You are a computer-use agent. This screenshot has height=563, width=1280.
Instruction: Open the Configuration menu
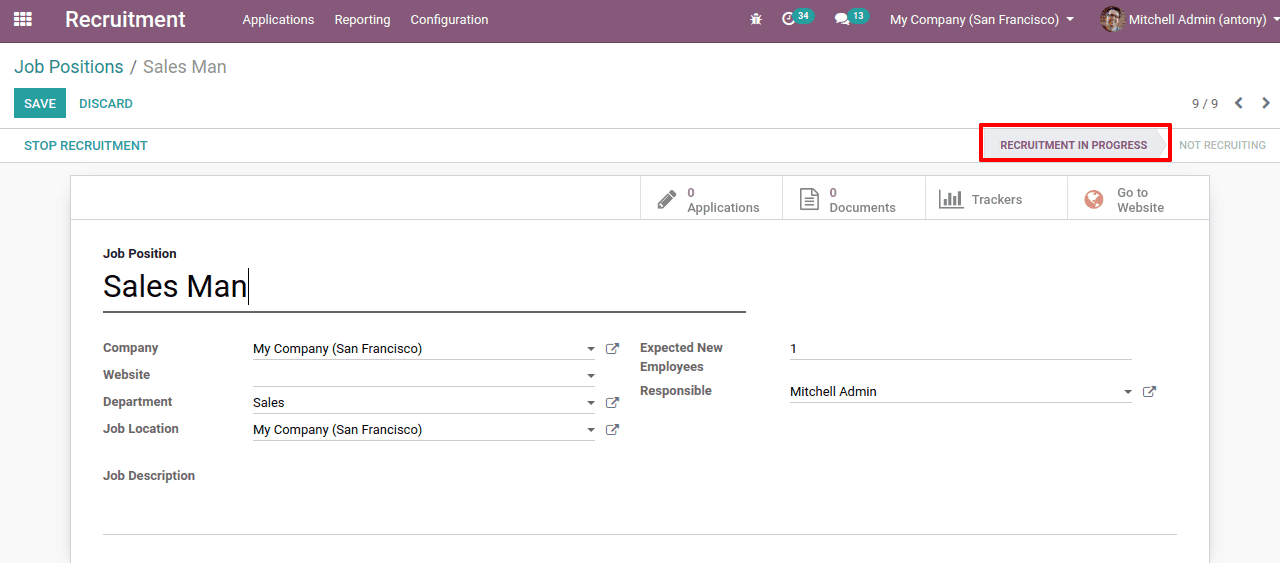[x=449, y=19]
